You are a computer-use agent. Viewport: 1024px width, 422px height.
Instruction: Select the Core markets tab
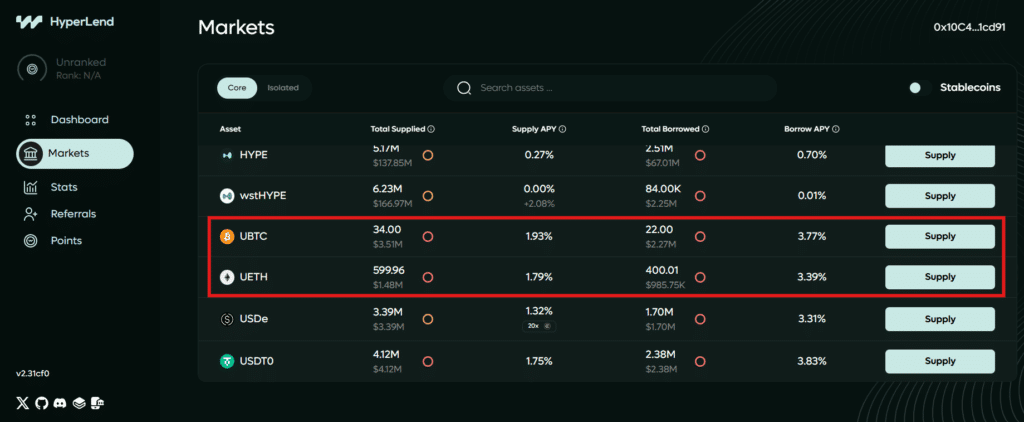tap(237, 88)
